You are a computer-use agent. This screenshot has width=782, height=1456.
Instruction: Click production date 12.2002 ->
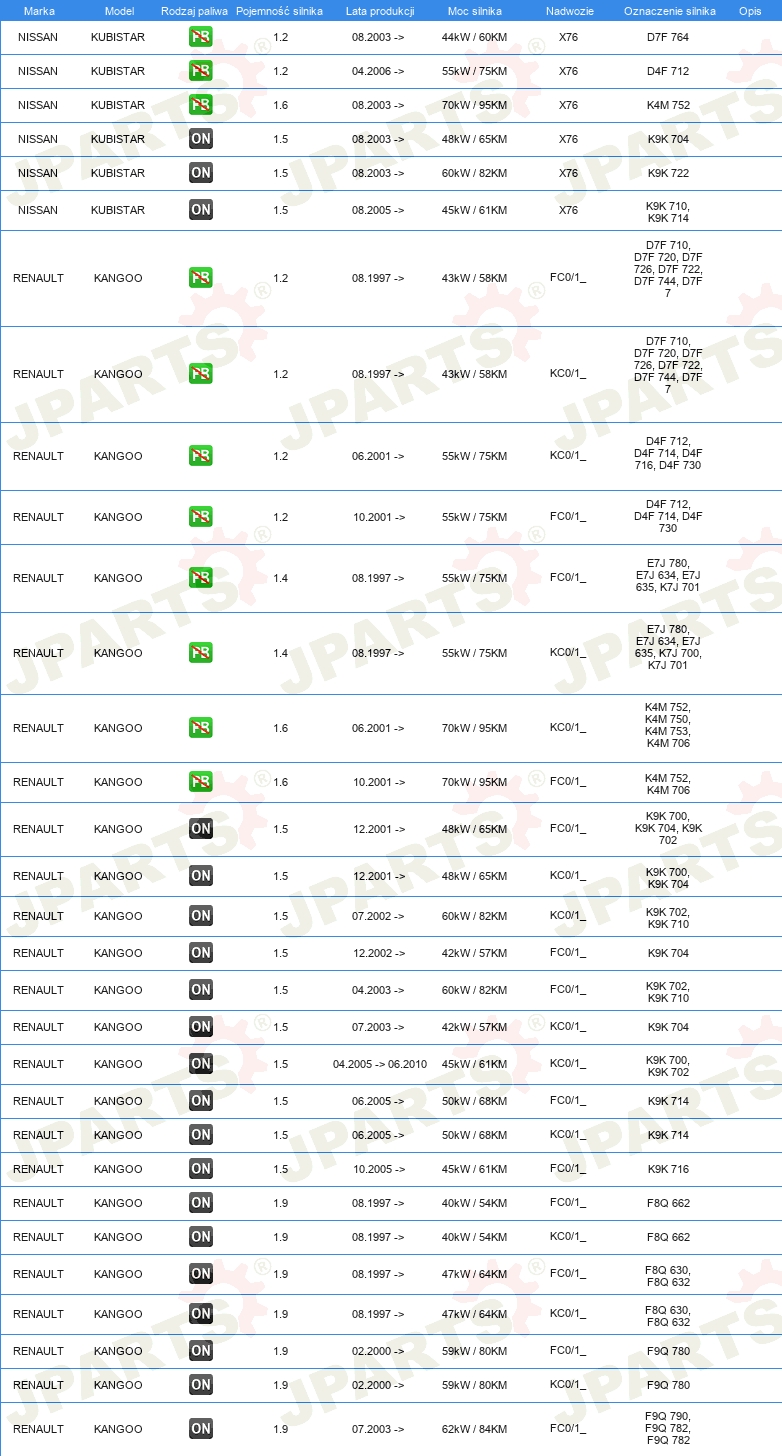coord(378,953)
